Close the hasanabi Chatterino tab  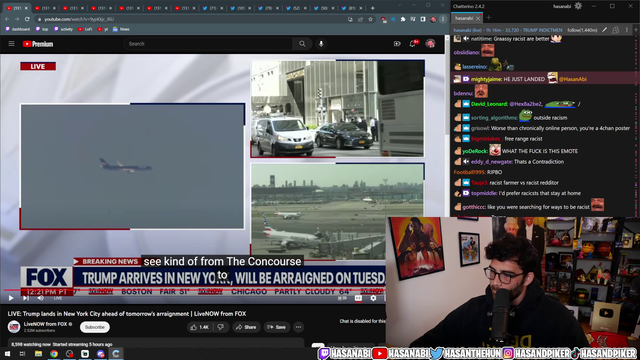coord(478,18)
